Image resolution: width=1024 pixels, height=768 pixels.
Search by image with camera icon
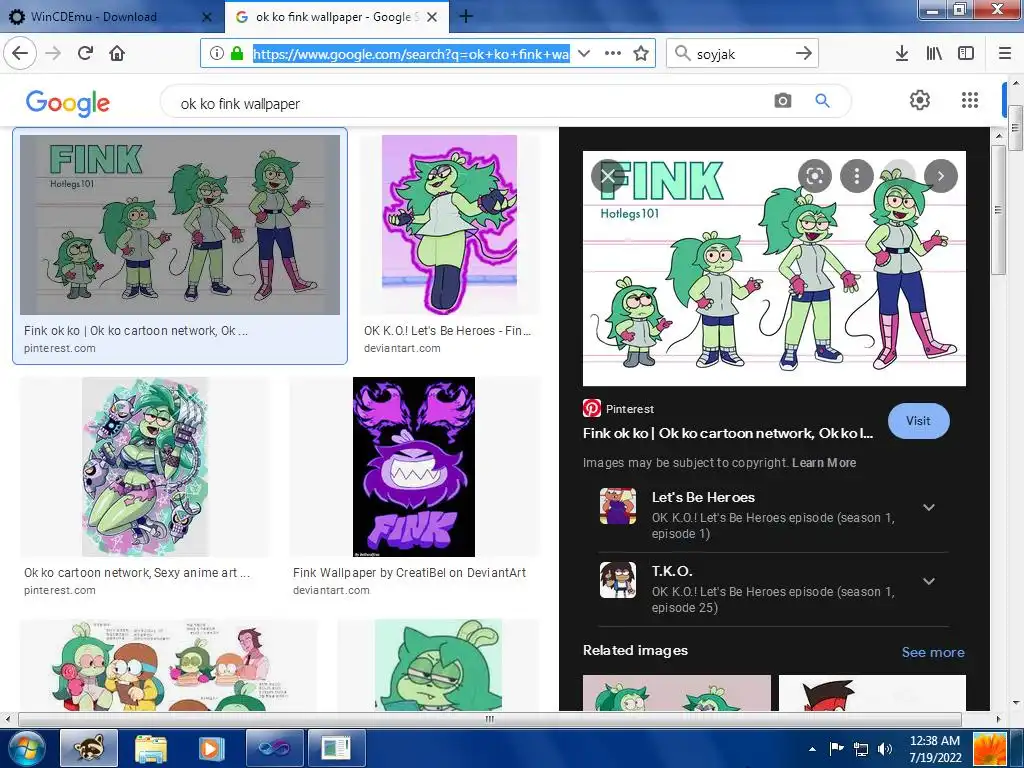coord(782,101)
